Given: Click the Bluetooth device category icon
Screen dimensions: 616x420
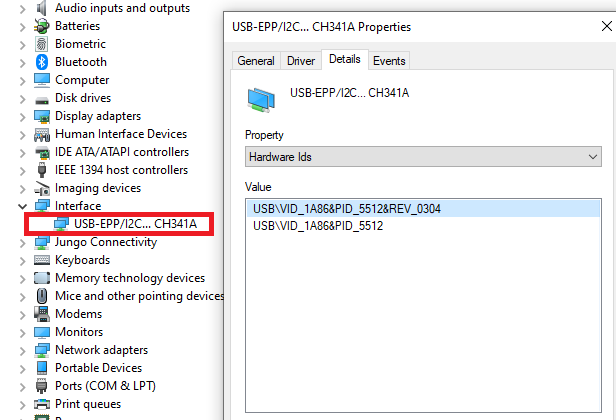Looking at the screenshot, I should point(42,62).
